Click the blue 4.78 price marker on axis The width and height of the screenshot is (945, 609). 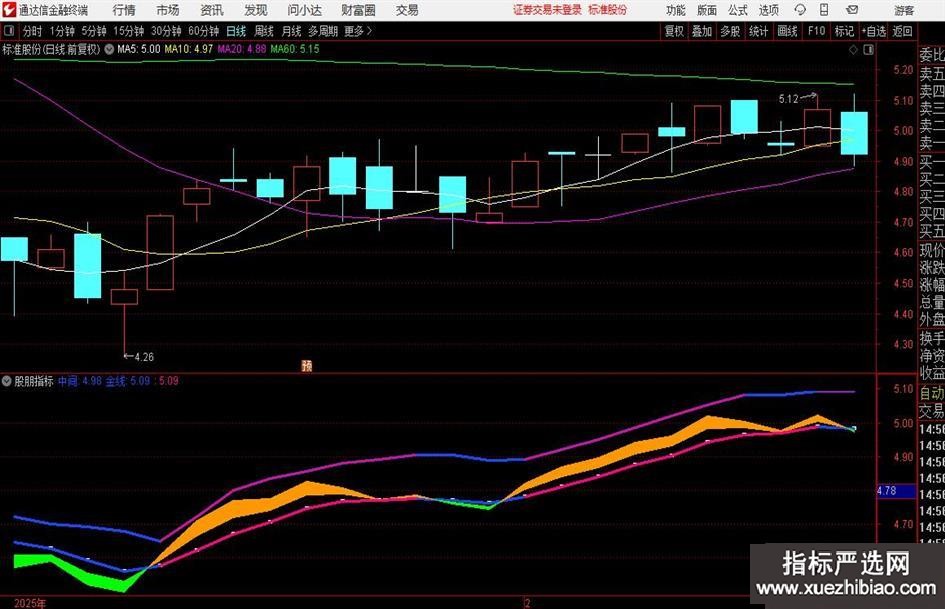point(896,491)
